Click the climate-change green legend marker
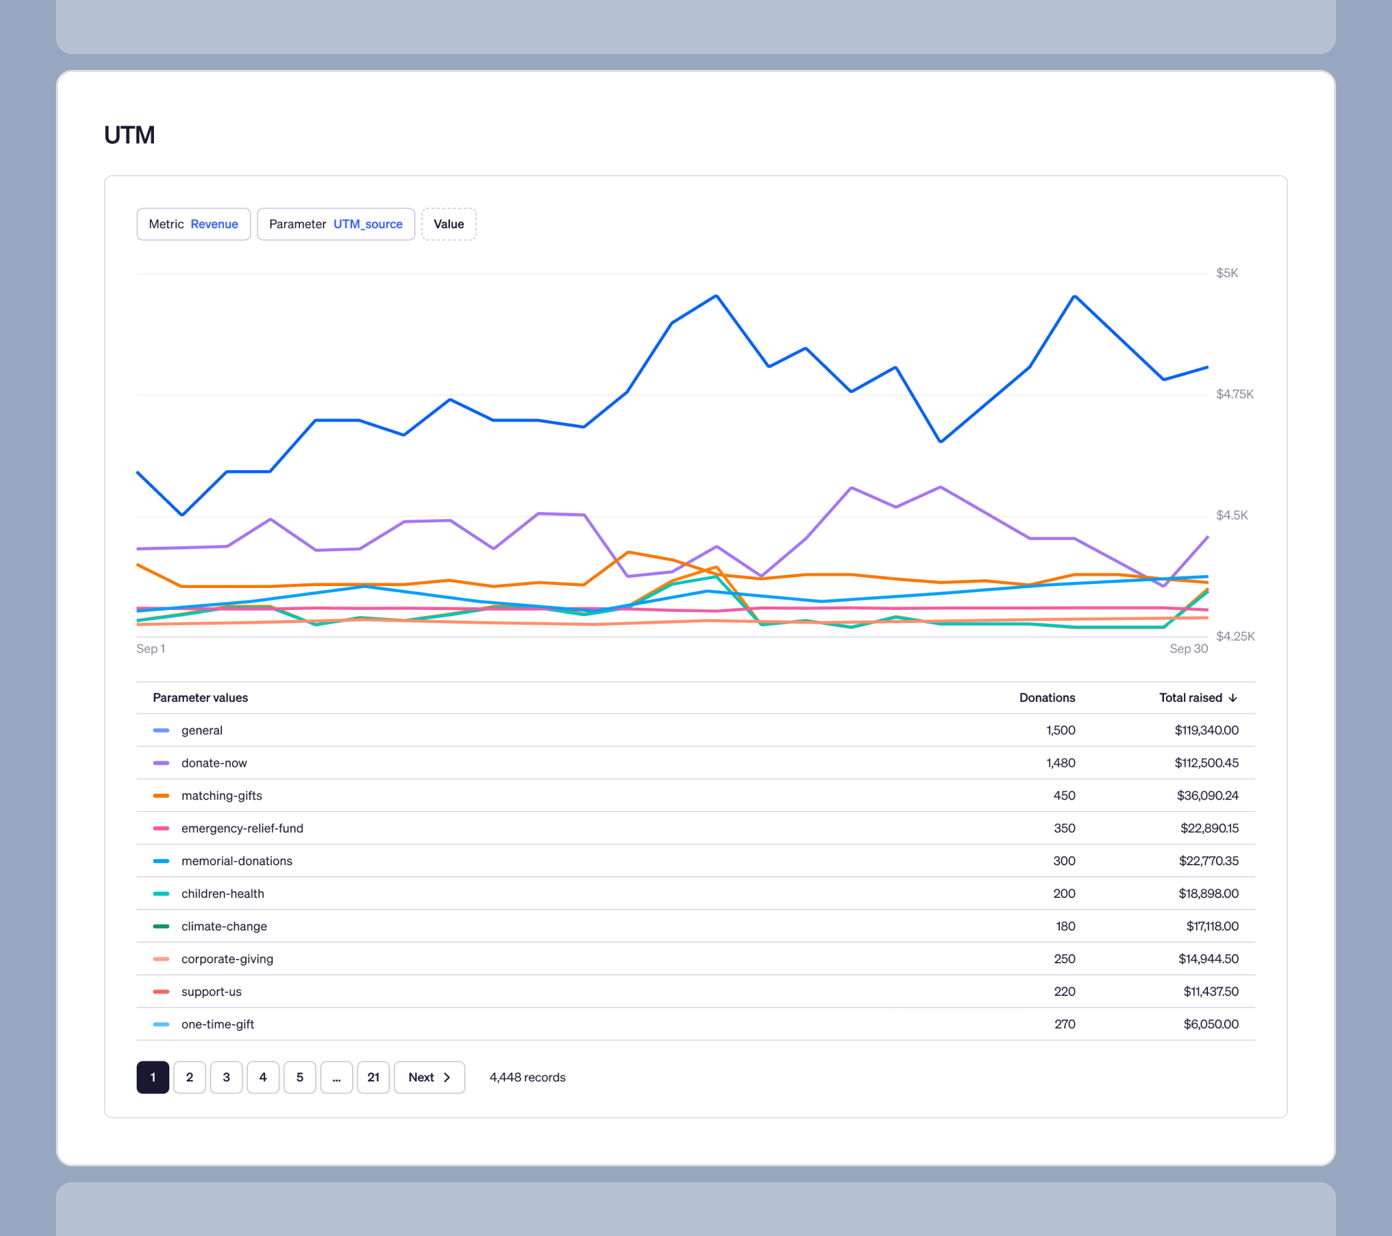The width and height of the screenshot is (1392, 1236). 161,927
